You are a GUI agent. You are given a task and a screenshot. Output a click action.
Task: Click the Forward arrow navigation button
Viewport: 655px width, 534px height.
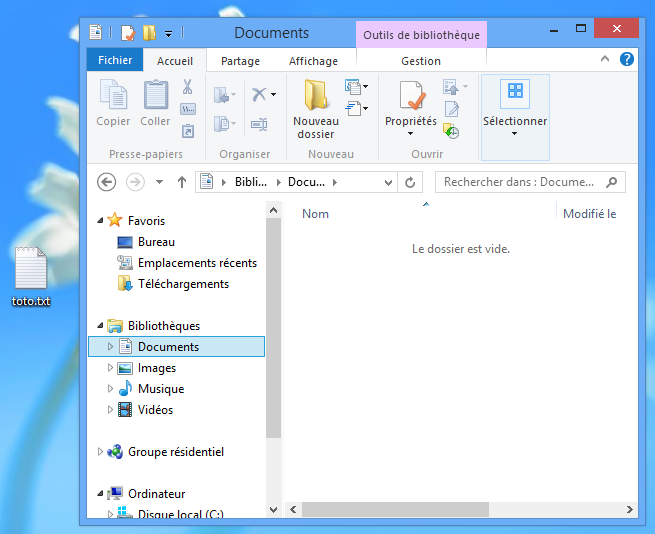point(135,182)
